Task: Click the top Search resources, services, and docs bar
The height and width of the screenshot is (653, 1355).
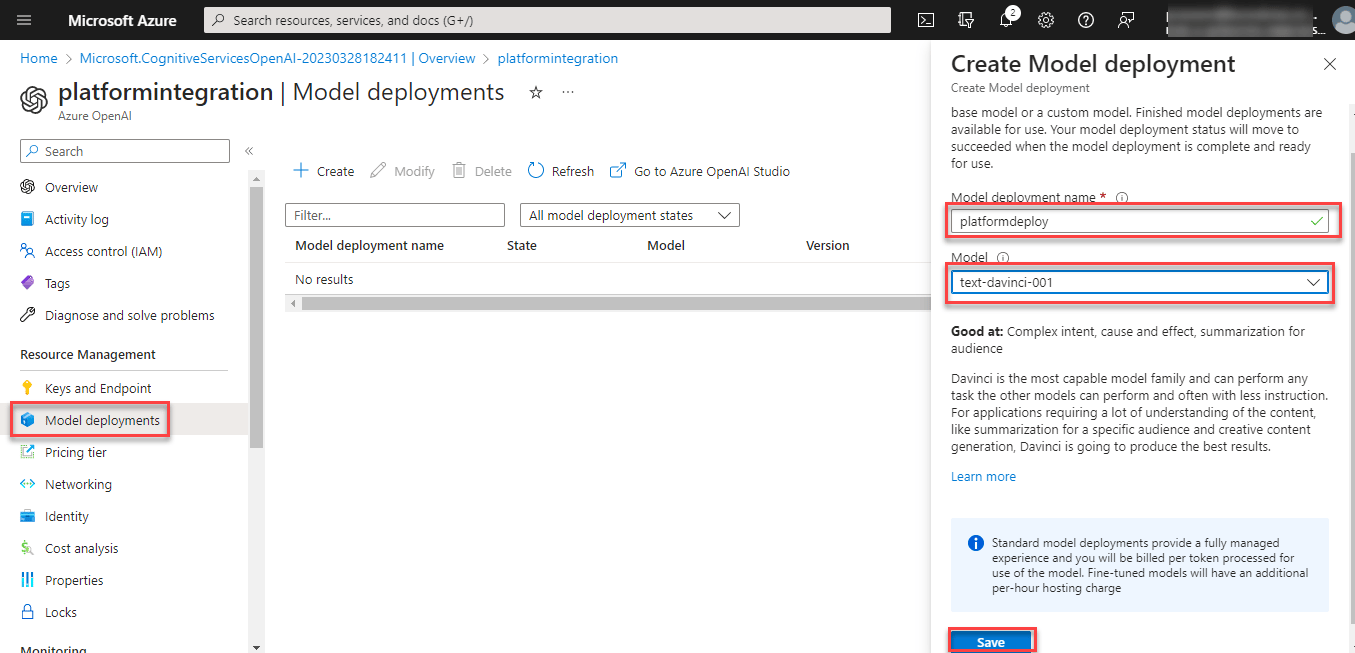Action: click(x=547, y=20)
